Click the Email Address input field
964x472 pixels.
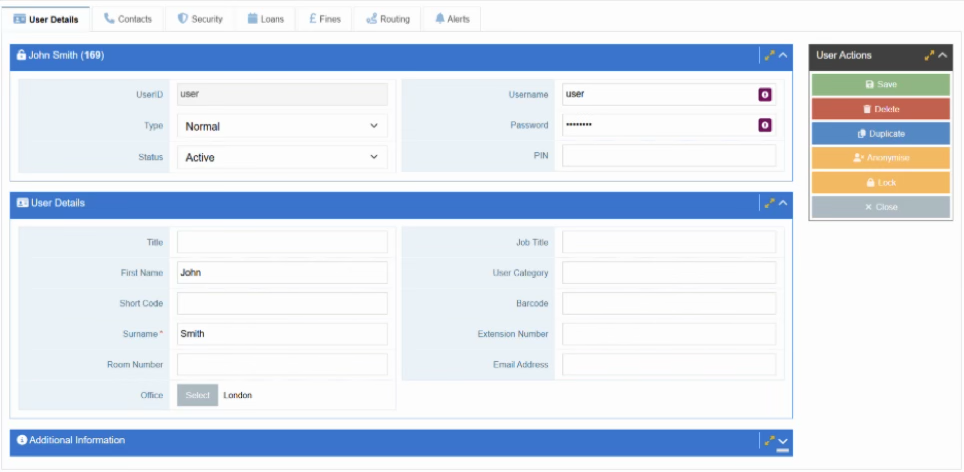[669, 364]
